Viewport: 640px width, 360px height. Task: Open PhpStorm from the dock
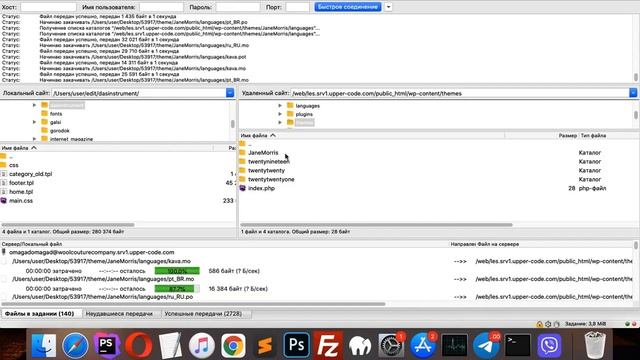point(107,345)
